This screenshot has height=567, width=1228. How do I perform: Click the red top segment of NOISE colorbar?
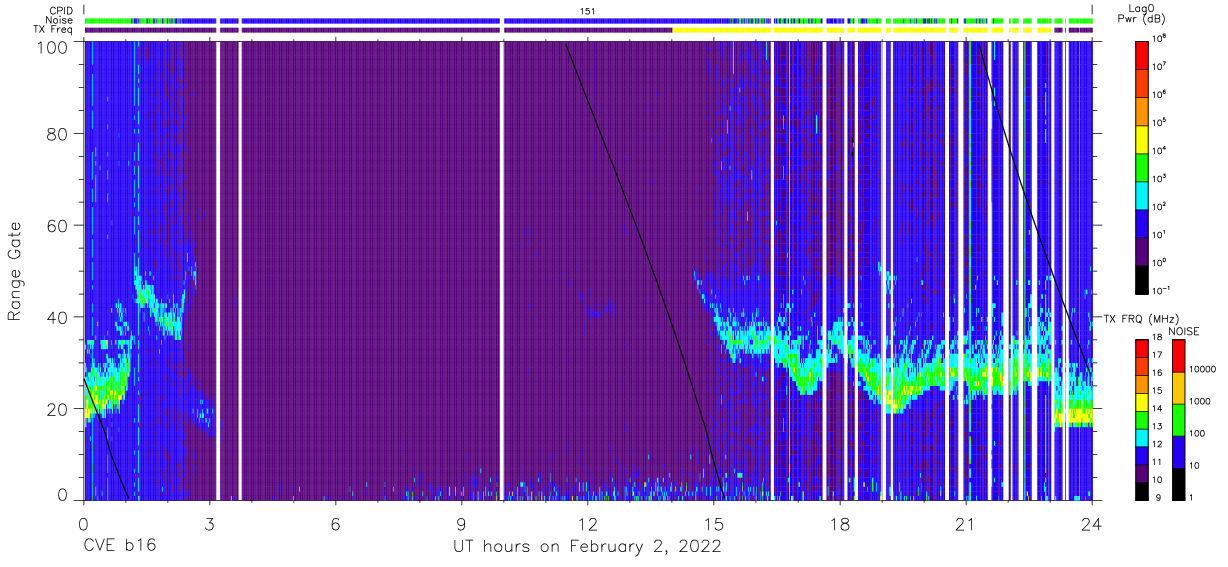pos(1179,355)
